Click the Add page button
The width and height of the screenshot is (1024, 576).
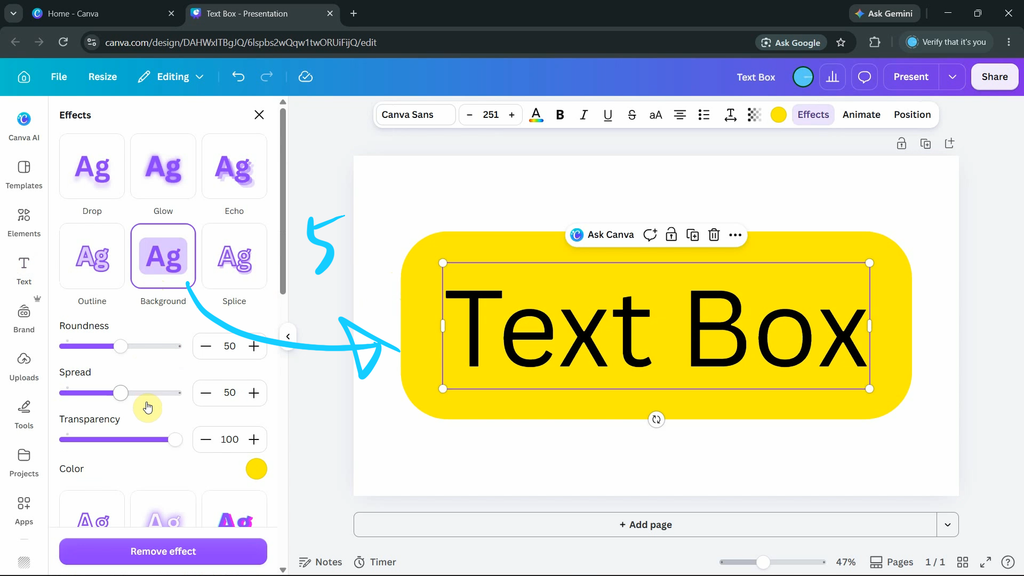[x=645, y=525]
